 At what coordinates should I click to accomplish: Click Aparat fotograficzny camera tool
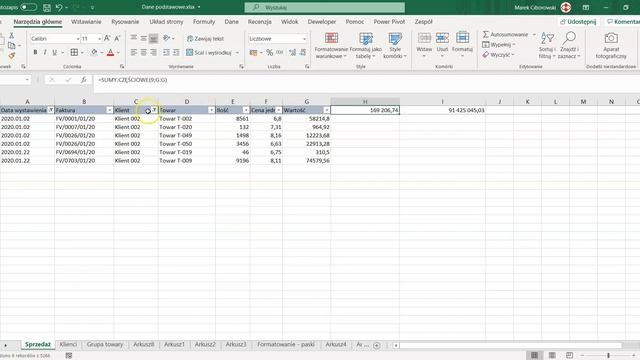pyautogui.click(x=611, y=45)
